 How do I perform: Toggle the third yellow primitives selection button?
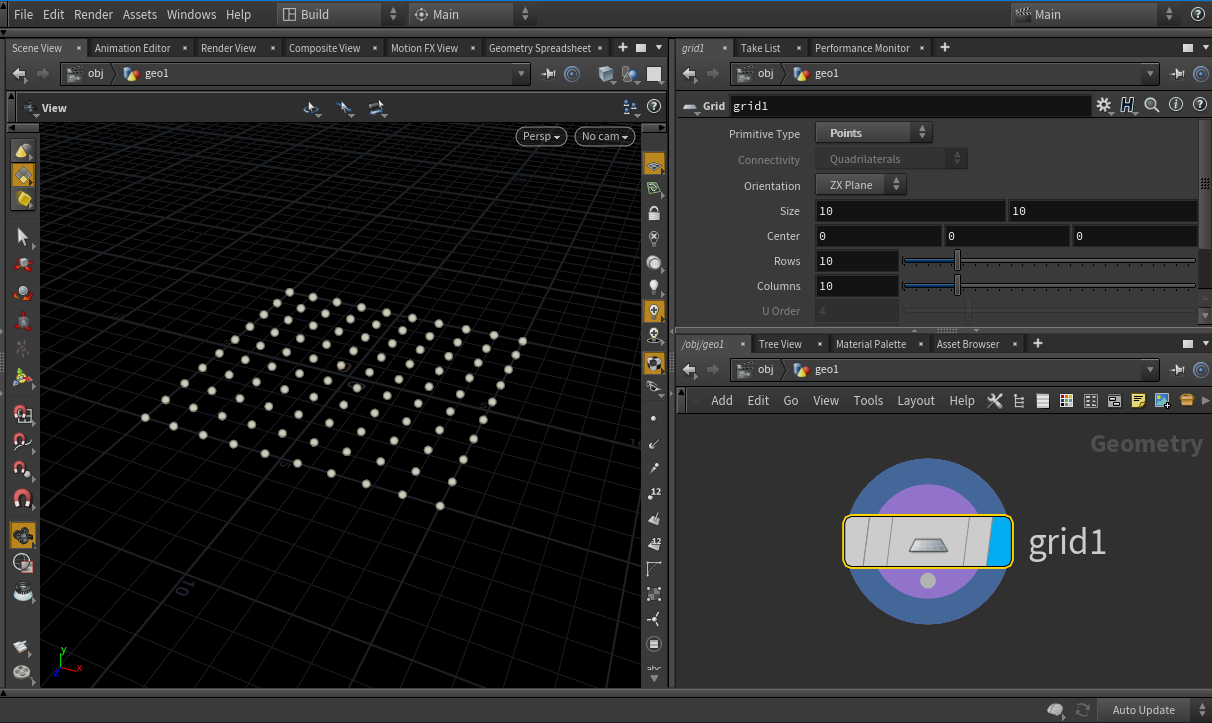tap(22, 199)
